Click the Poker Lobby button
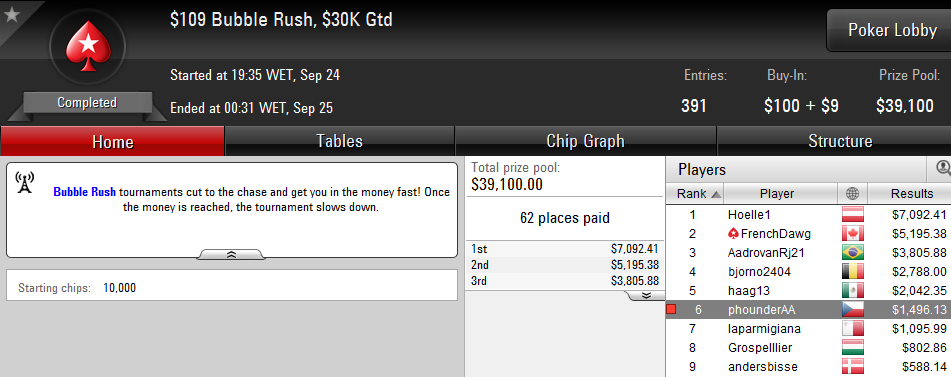951x377 pixels. pos(892,30)
